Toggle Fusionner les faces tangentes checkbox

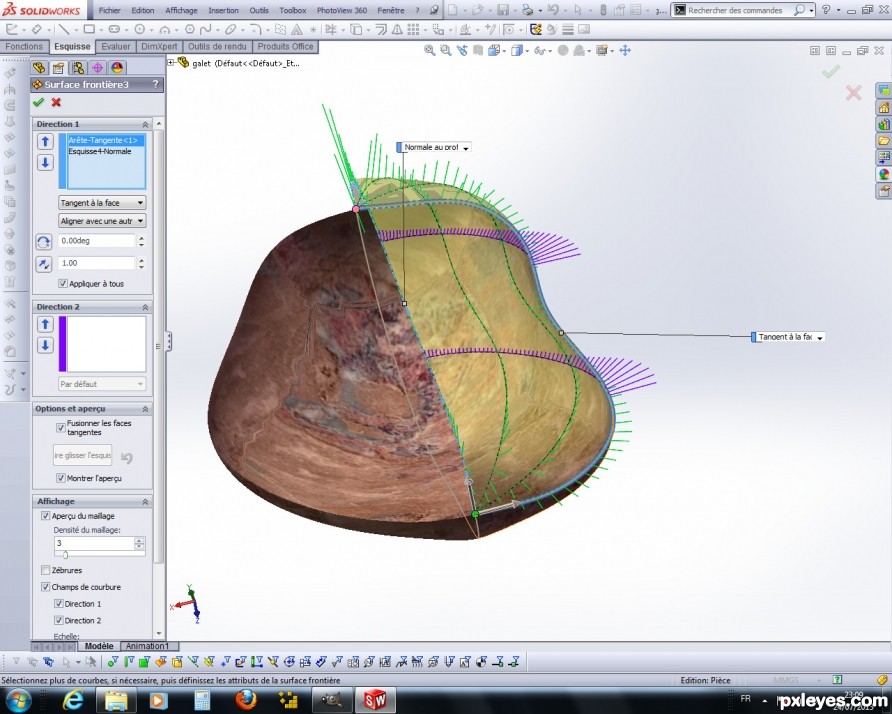click(x=61, y=427)
